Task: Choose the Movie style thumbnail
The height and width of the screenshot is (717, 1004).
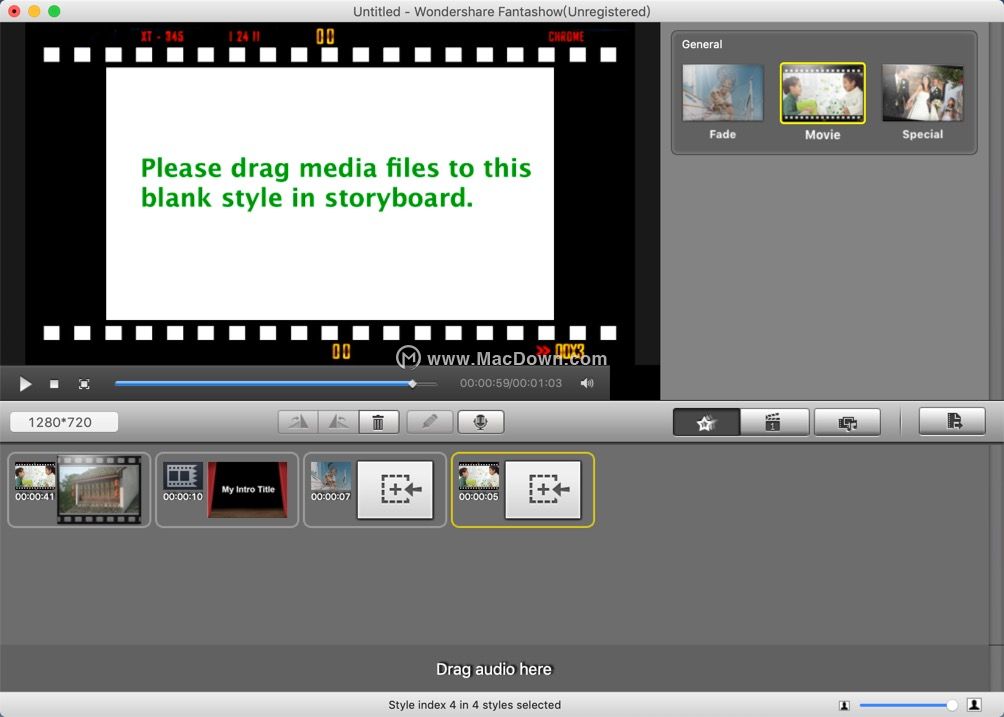Action: [x=822, y=93]
